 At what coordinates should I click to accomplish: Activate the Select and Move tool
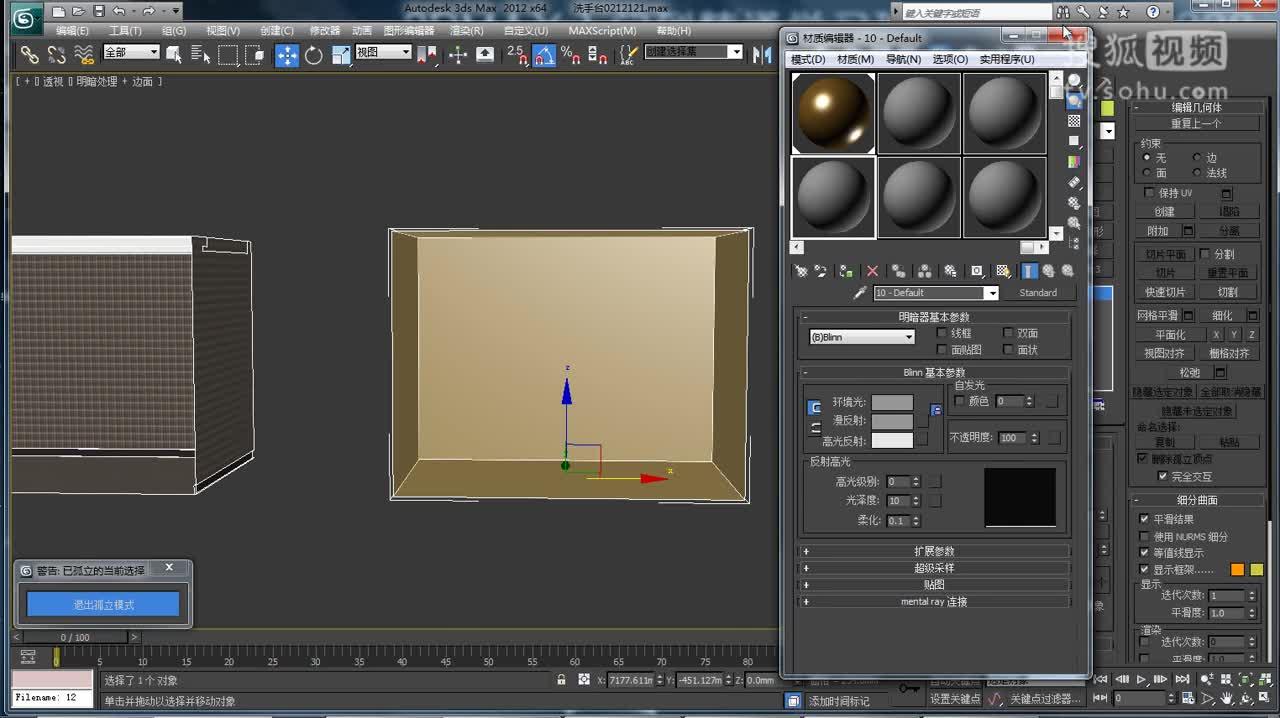point(286,55)
